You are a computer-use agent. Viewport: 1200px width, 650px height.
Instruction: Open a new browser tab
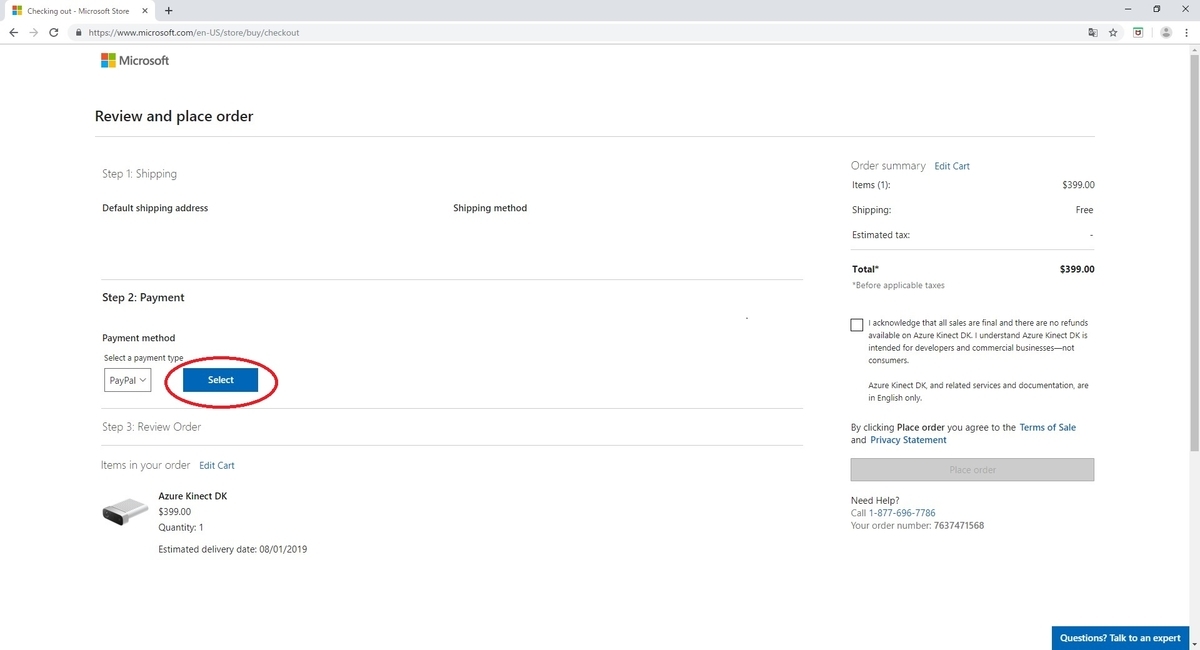point(168,10)
